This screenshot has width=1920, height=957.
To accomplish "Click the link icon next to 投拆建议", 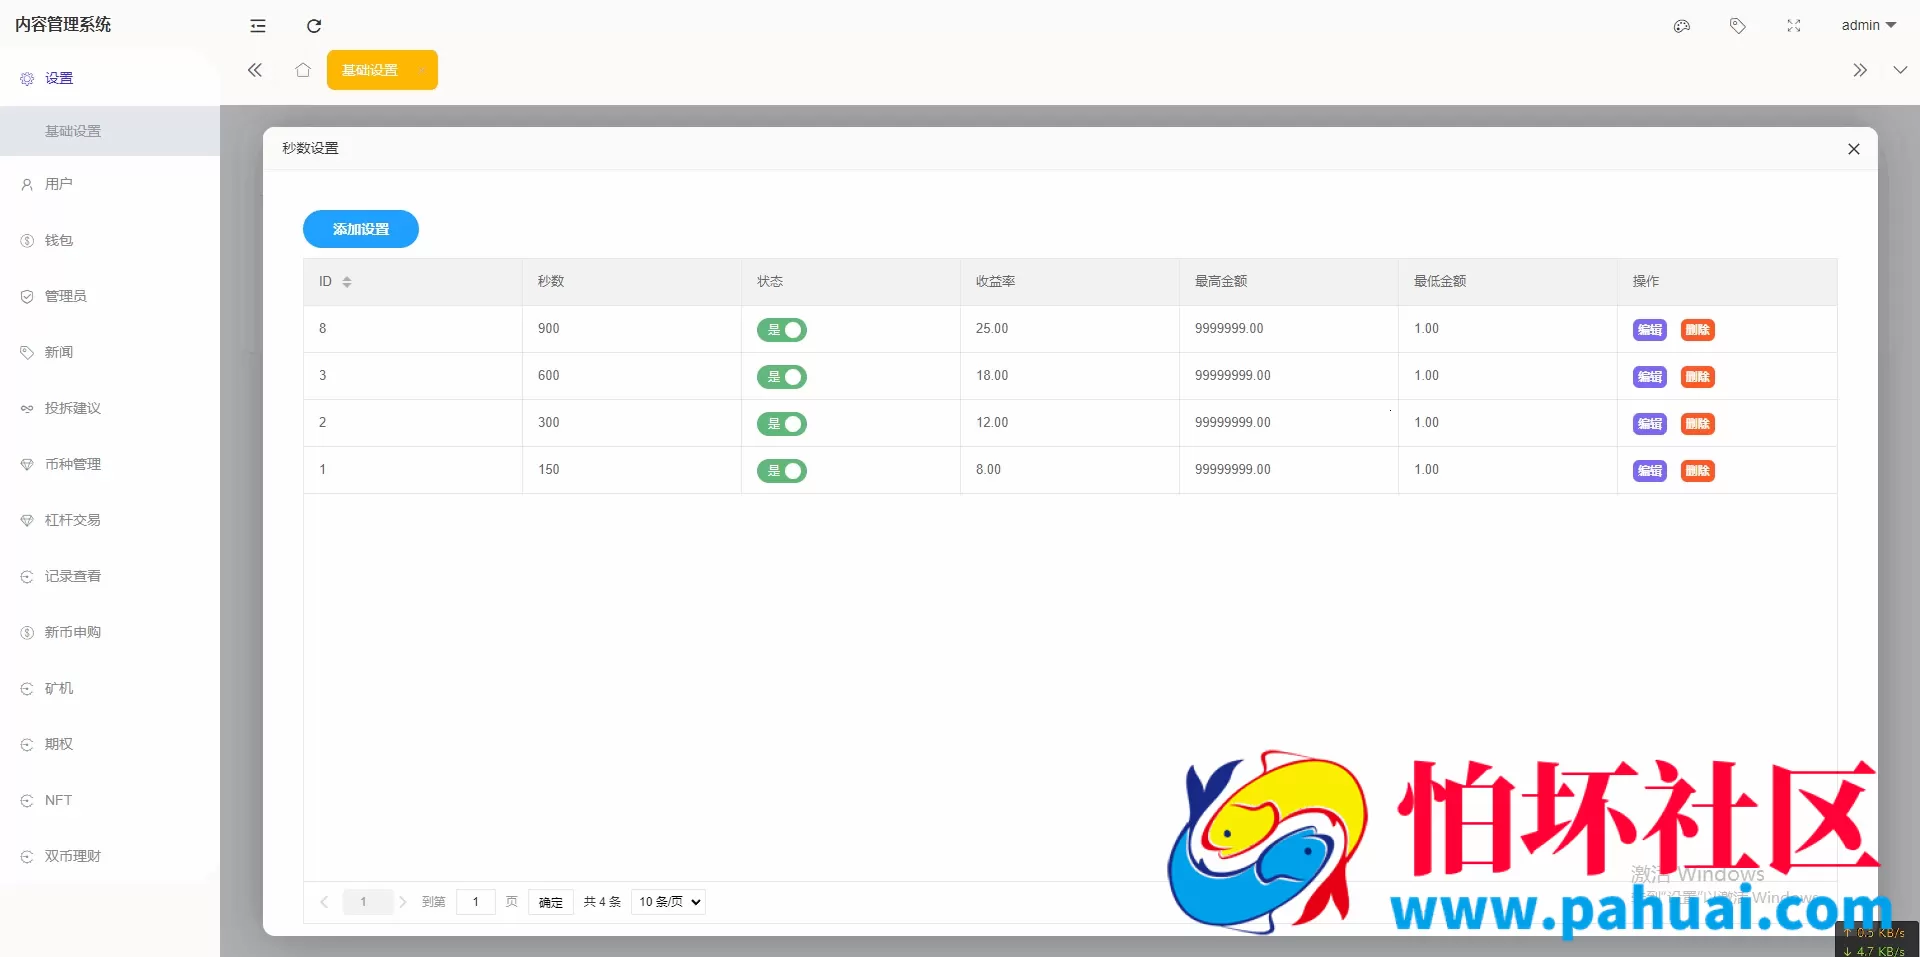I will (27, 409).
